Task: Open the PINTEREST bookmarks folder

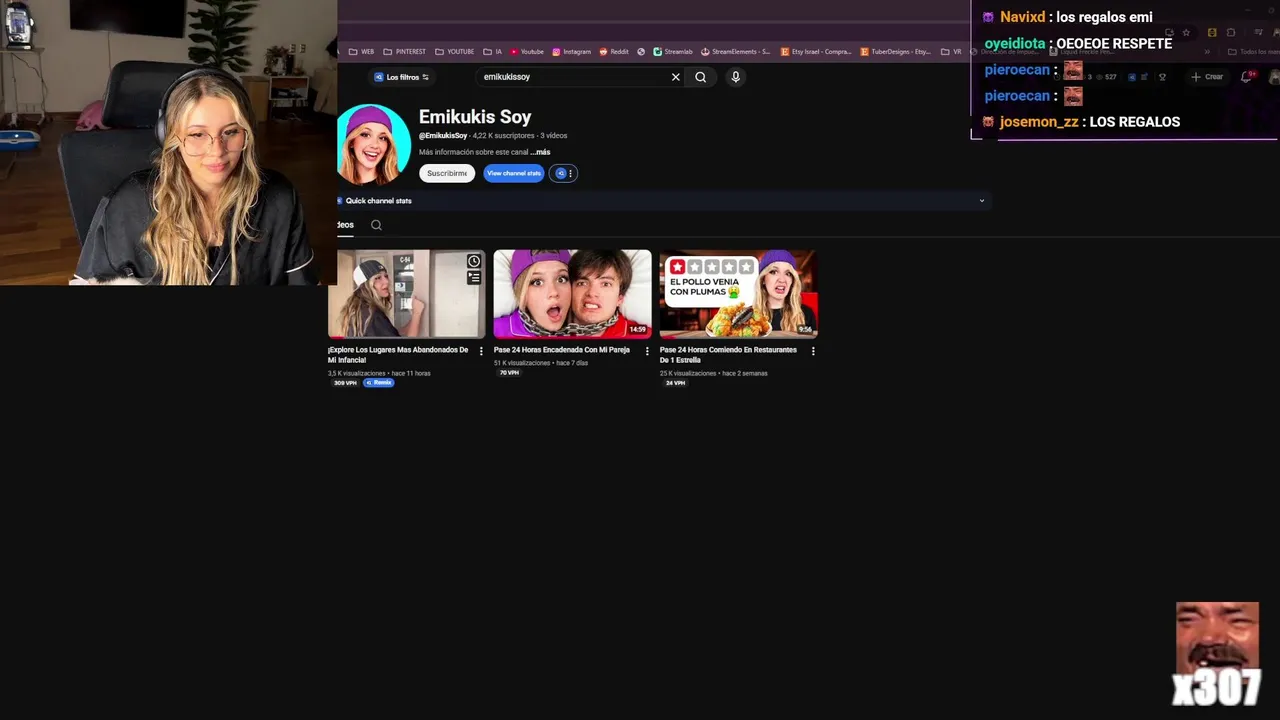Action: [404, 52]
